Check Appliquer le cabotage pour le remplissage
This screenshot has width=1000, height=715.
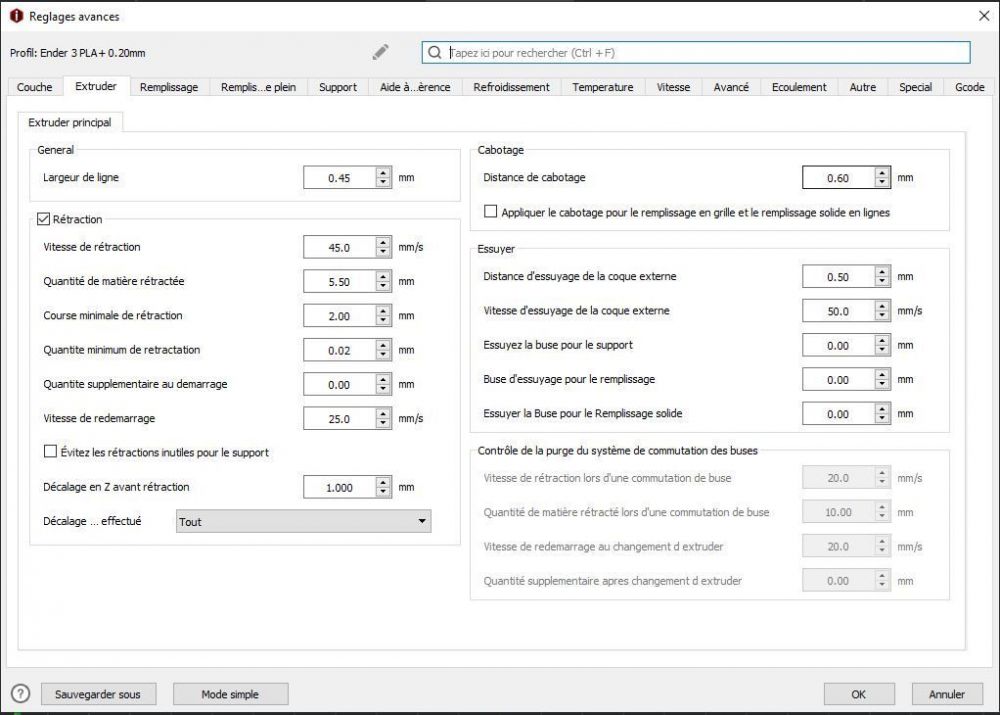[490, 212]
